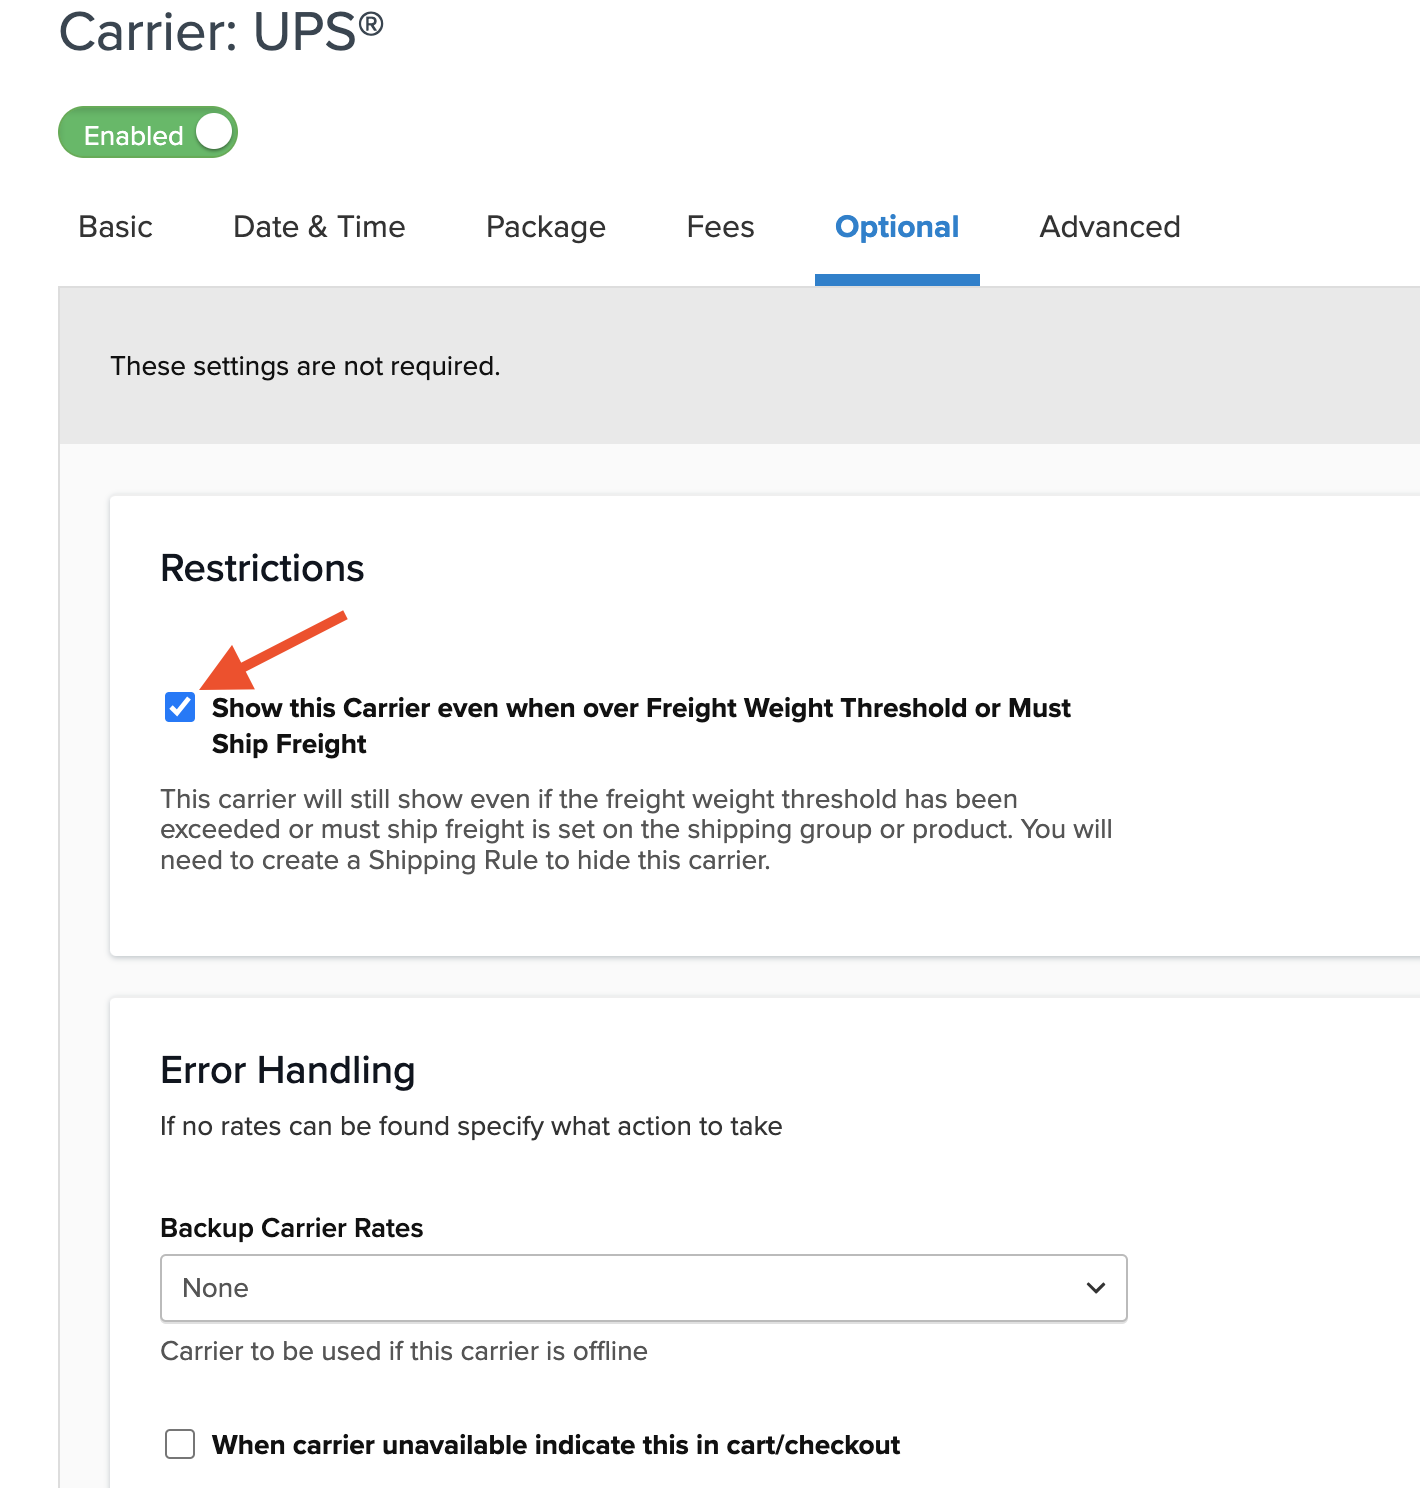
Task: Click the Carrier: UPS page title
Action: click(x=221, y=31)
